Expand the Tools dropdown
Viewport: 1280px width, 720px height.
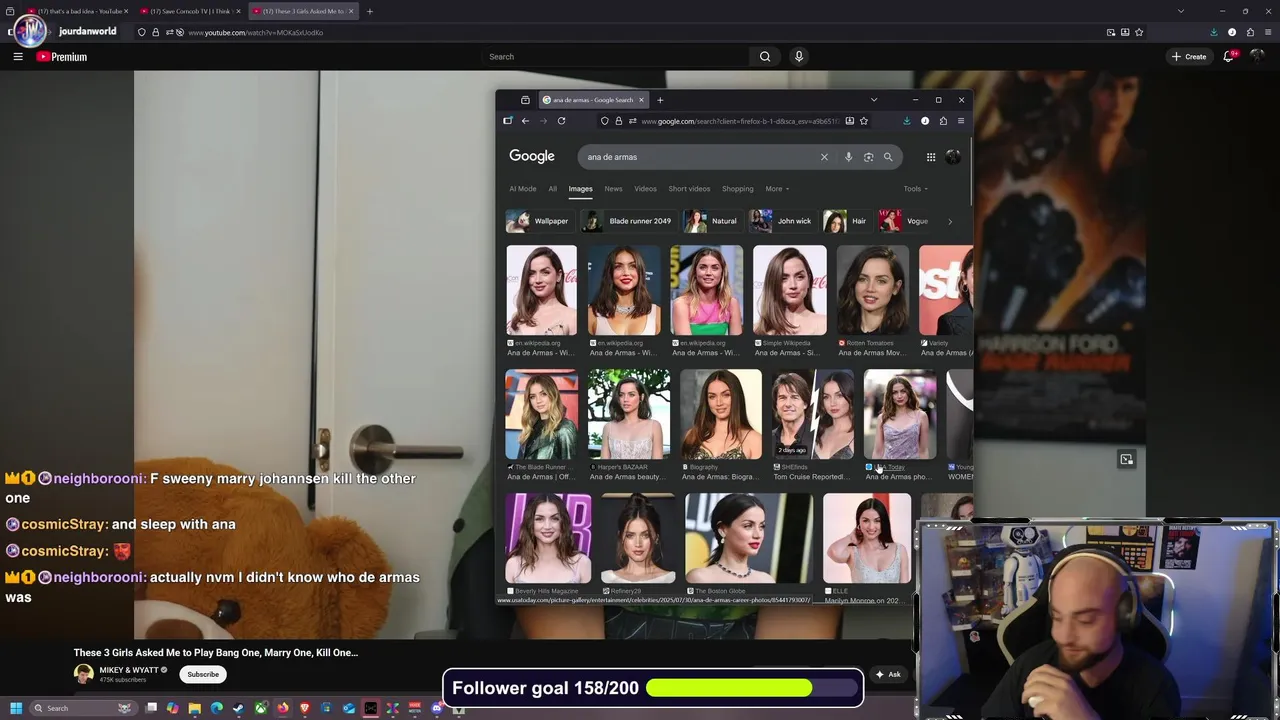915,189
